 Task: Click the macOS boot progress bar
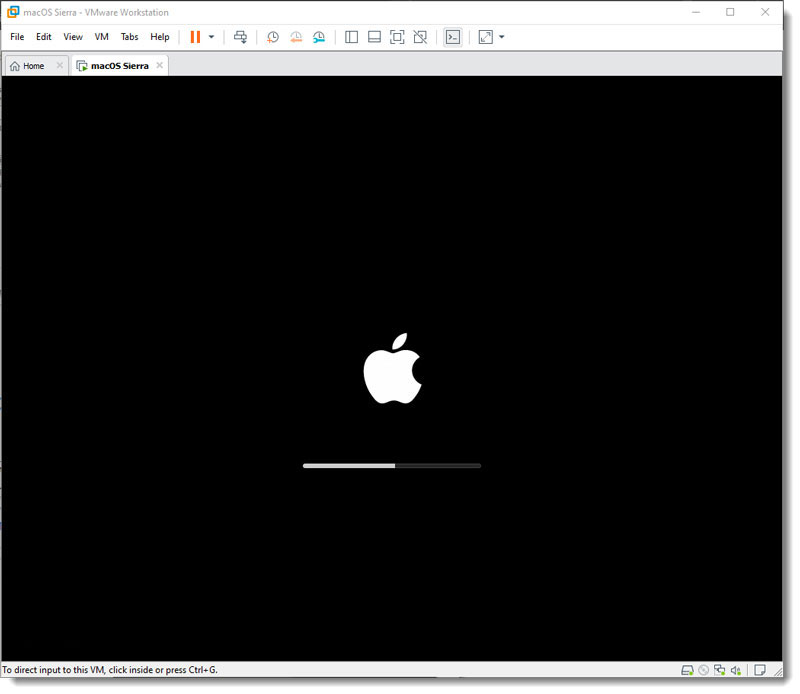coord(392,466)
